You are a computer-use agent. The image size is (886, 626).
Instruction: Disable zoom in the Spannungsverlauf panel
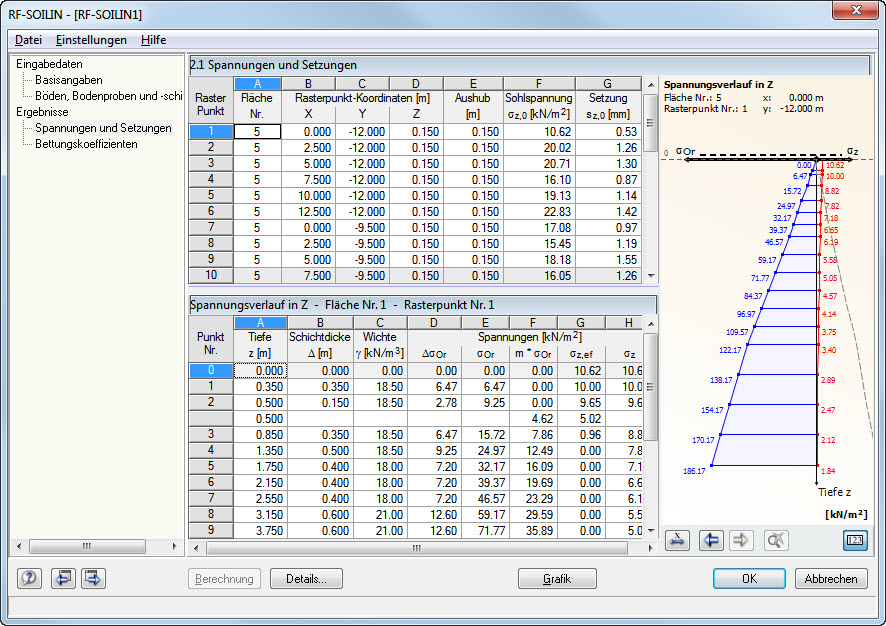click(776, 540)
